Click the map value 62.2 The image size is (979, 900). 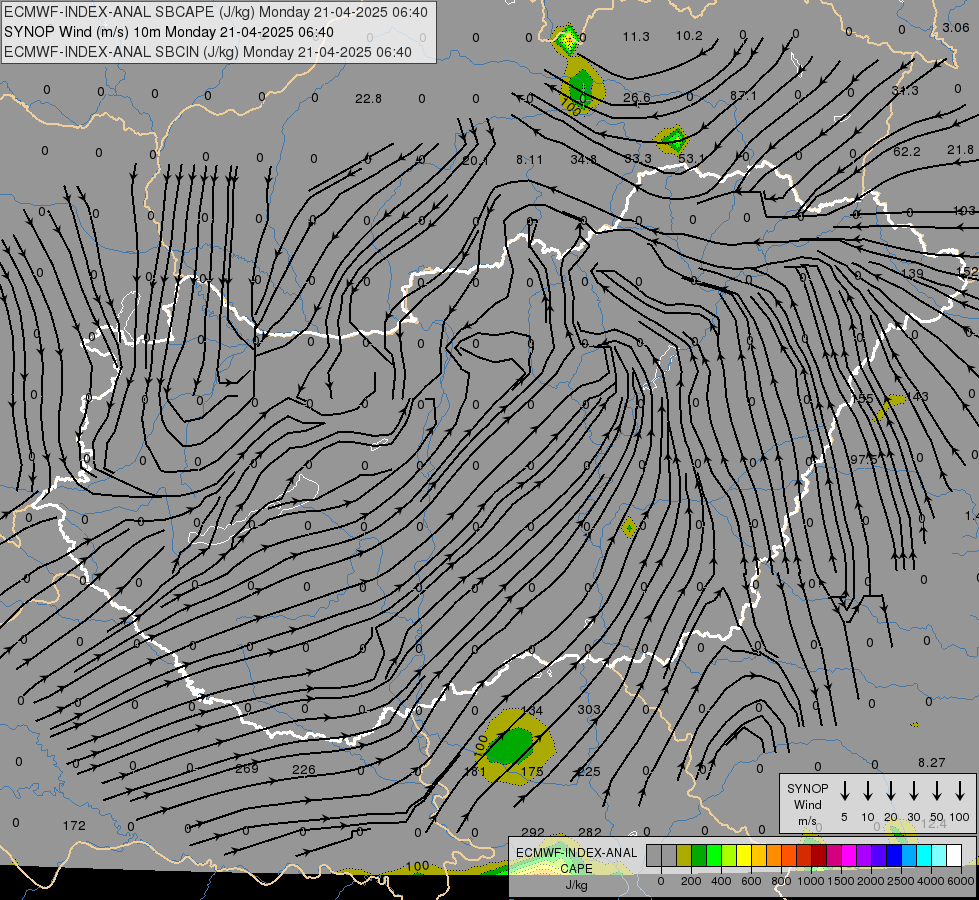(x=907, y=152)
